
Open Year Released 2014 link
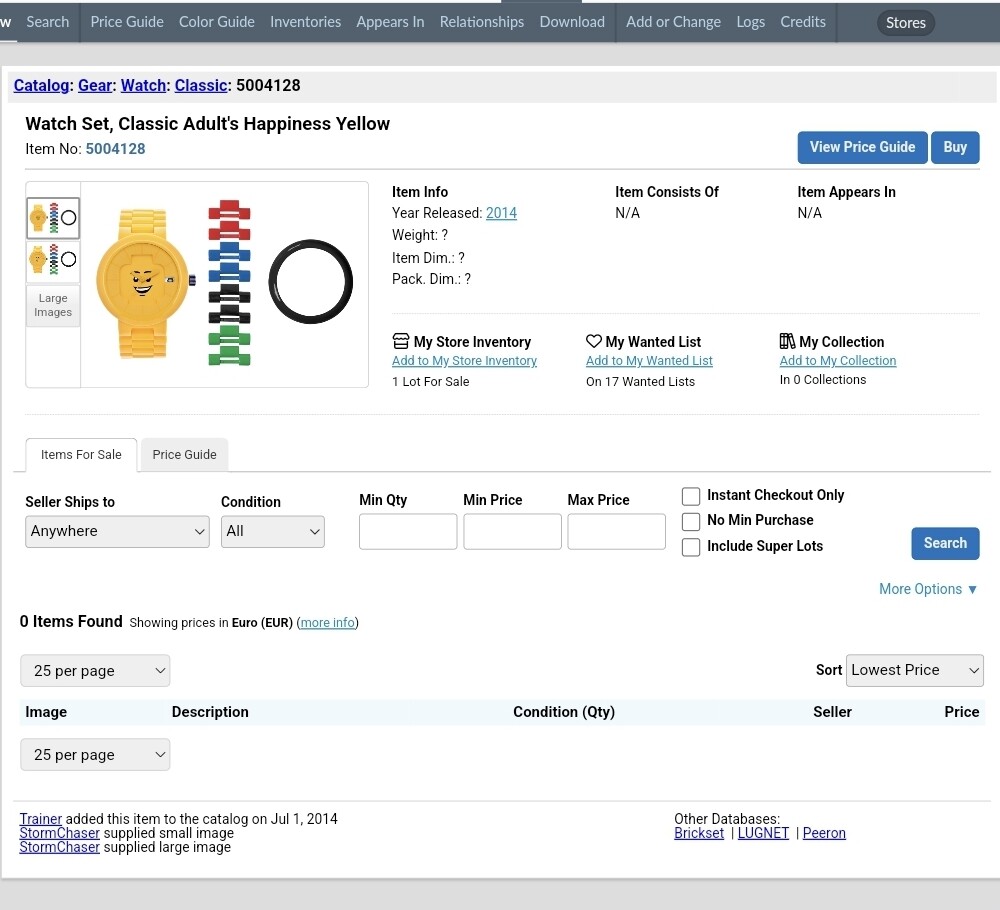pyautogui.click(x=501, y=213)
